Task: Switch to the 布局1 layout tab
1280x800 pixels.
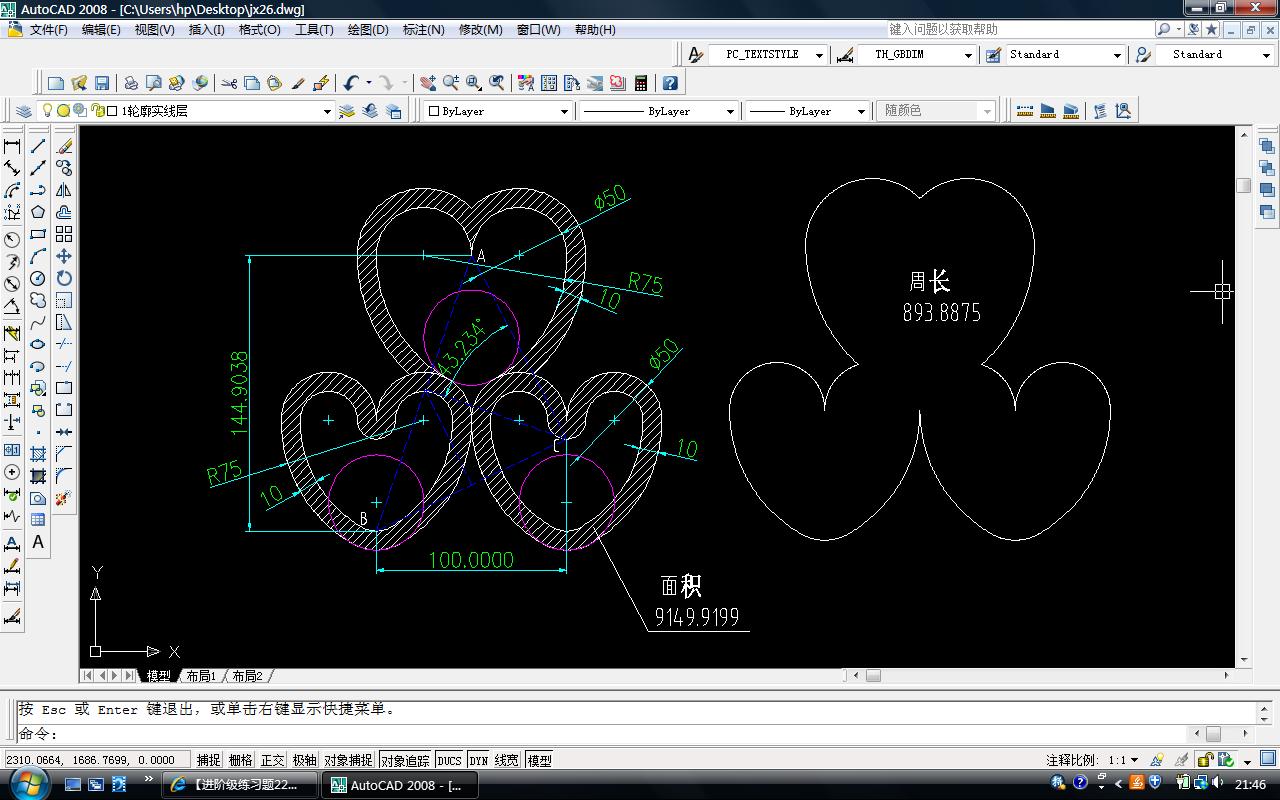Action: coord(201,676)
